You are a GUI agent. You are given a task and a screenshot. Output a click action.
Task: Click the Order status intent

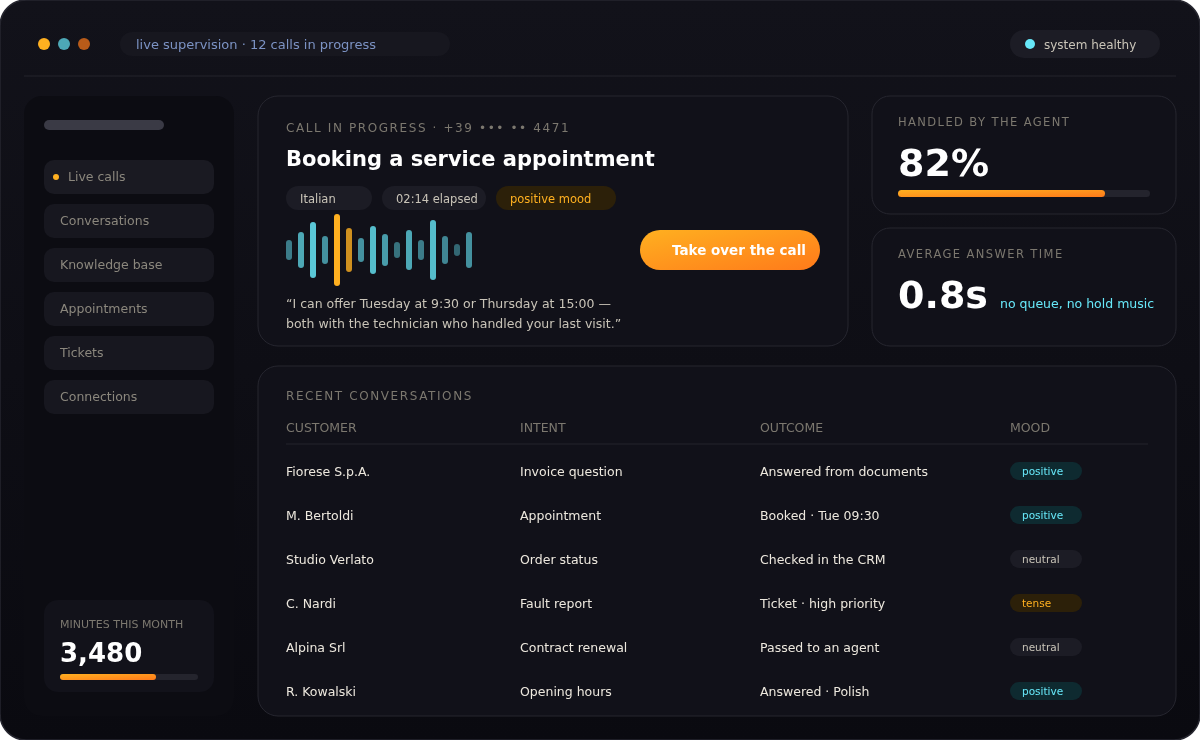point(559,560)
